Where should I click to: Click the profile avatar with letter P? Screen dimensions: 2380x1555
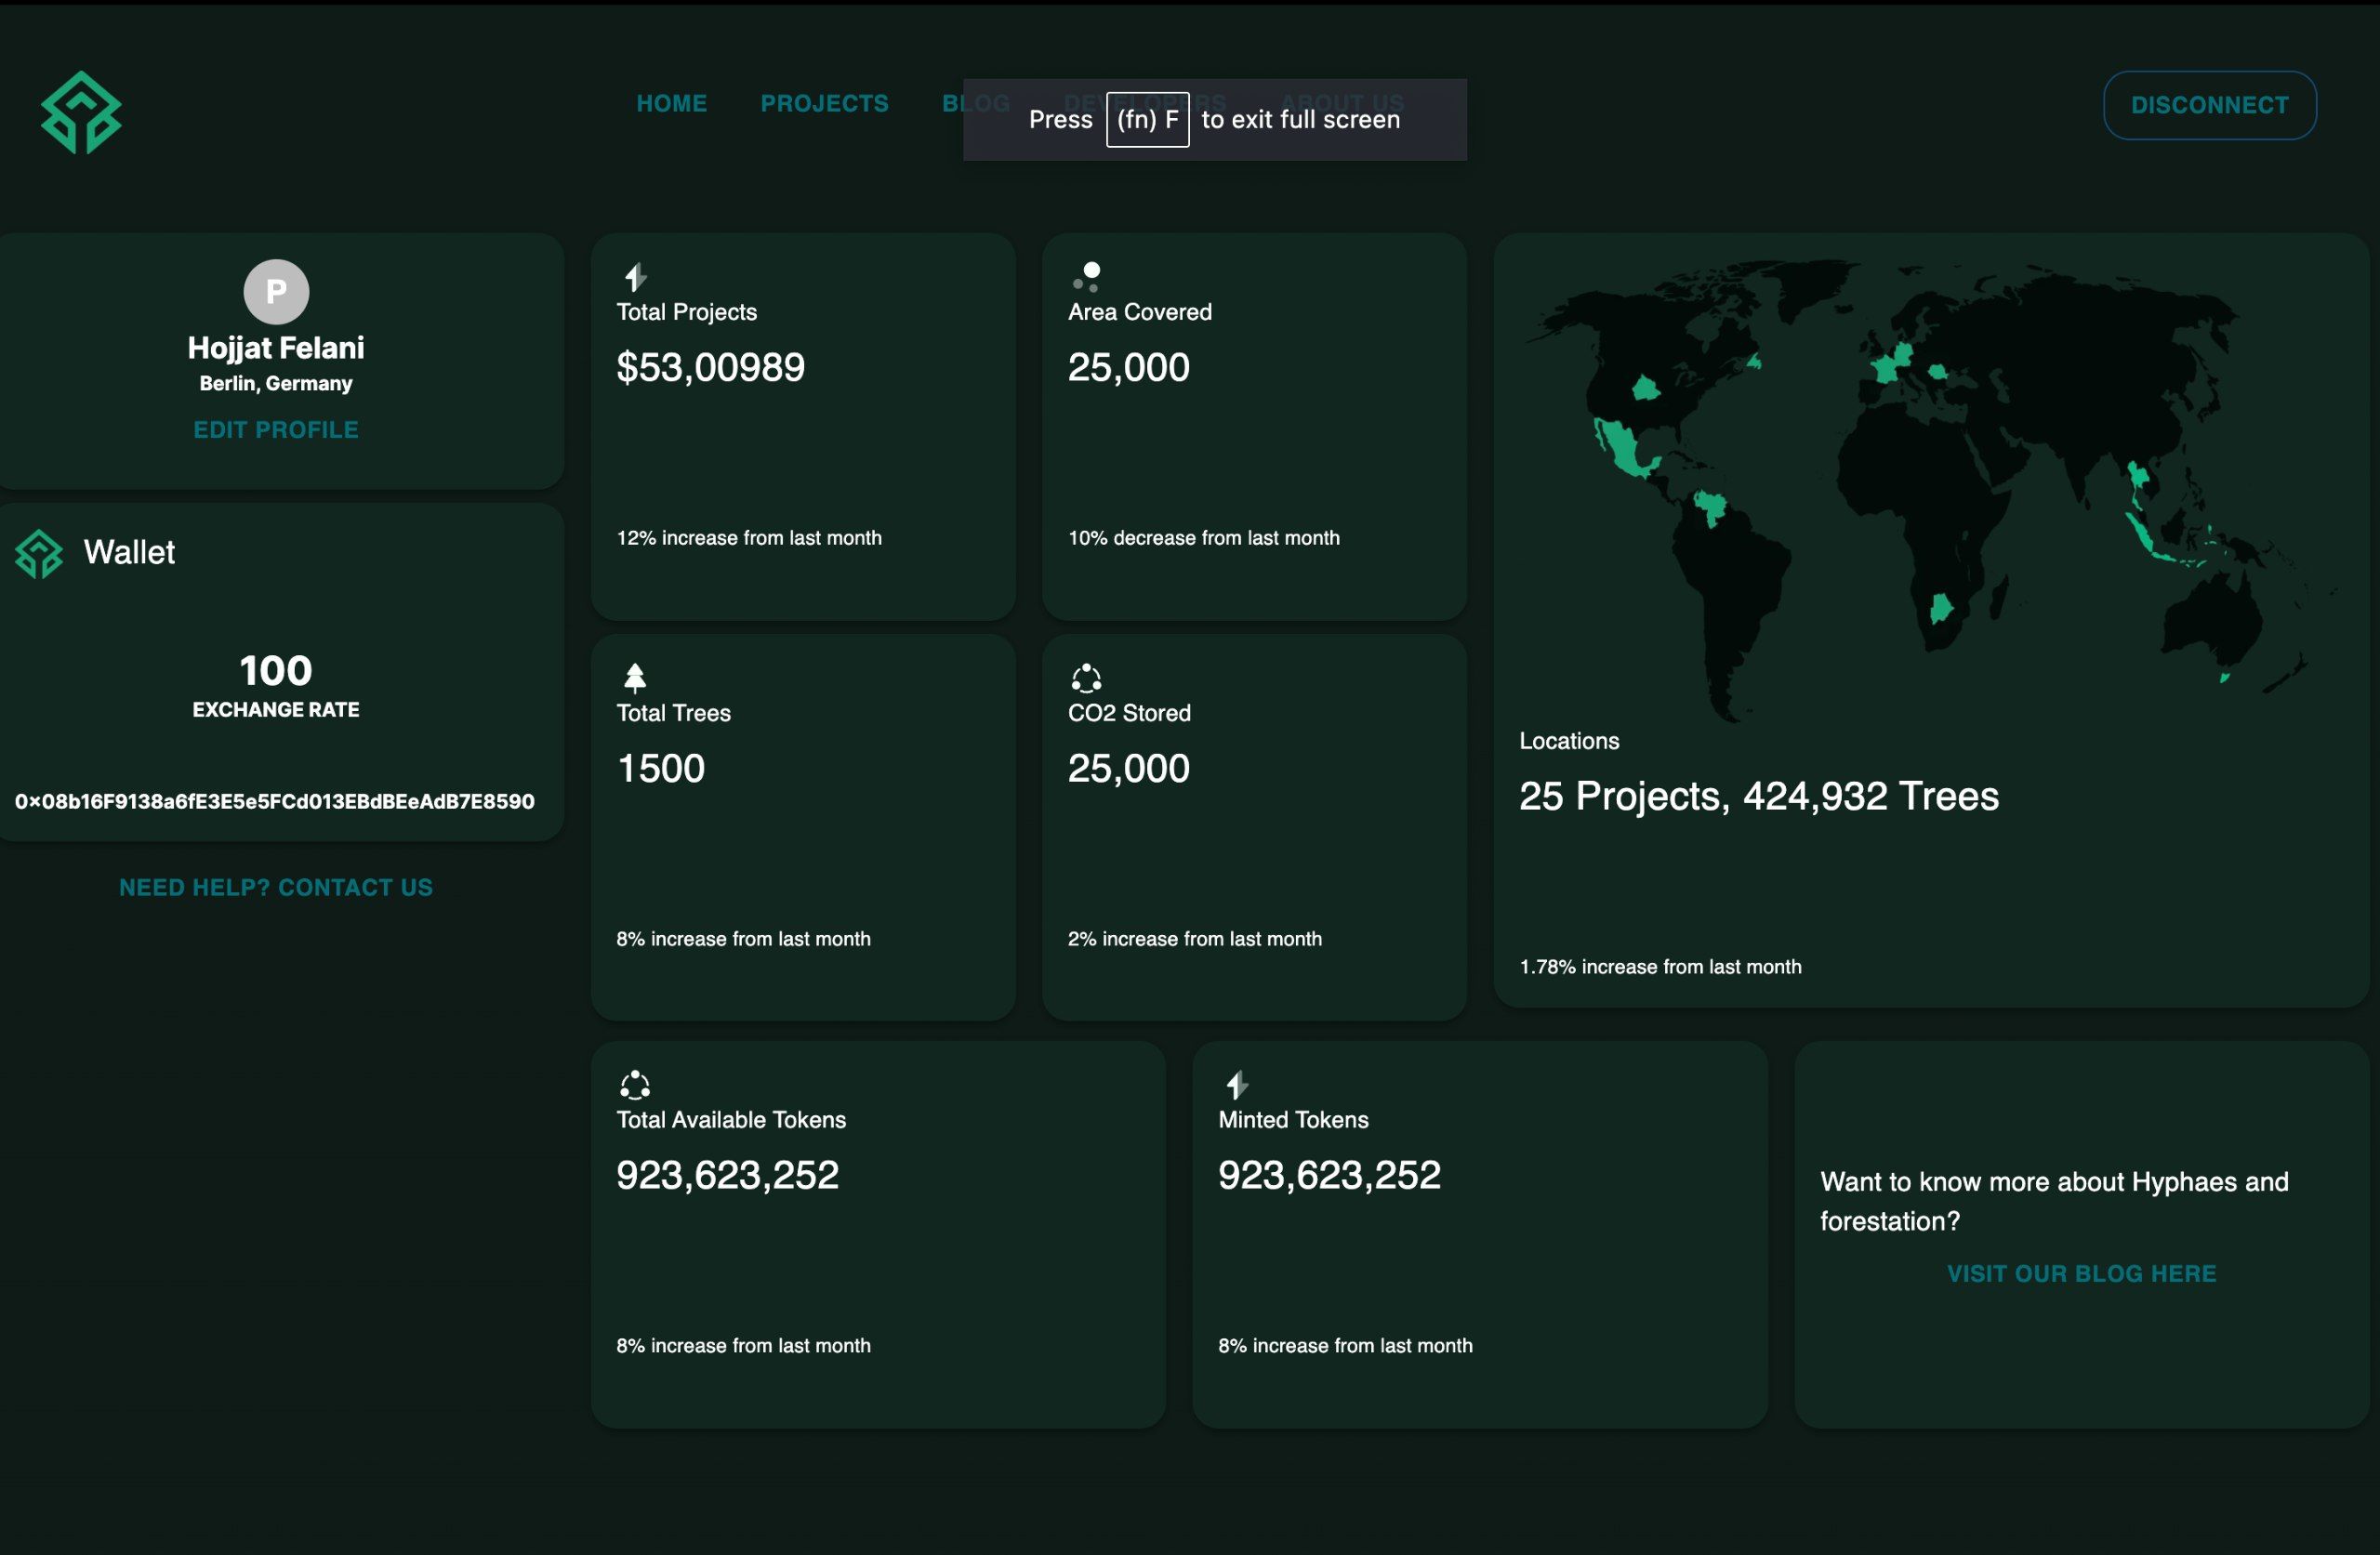276,292
